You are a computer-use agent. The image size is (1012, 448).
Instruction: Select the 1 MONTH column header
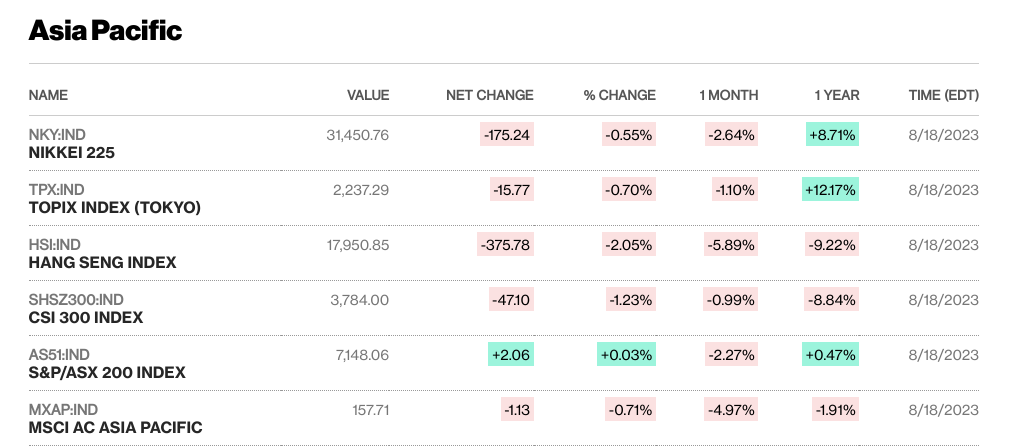click(x=728, y=95)
